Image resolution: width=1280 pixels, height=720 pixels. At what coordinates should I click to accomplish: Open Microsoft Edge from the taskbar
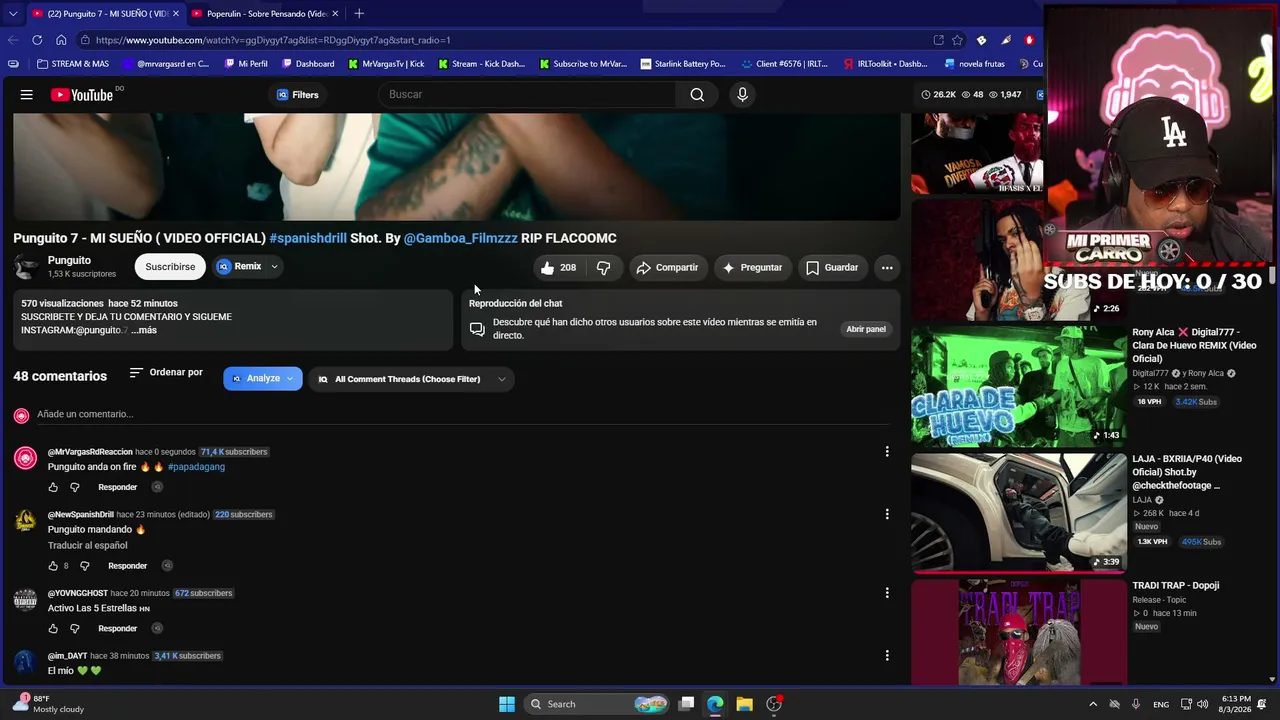(715, 704)
